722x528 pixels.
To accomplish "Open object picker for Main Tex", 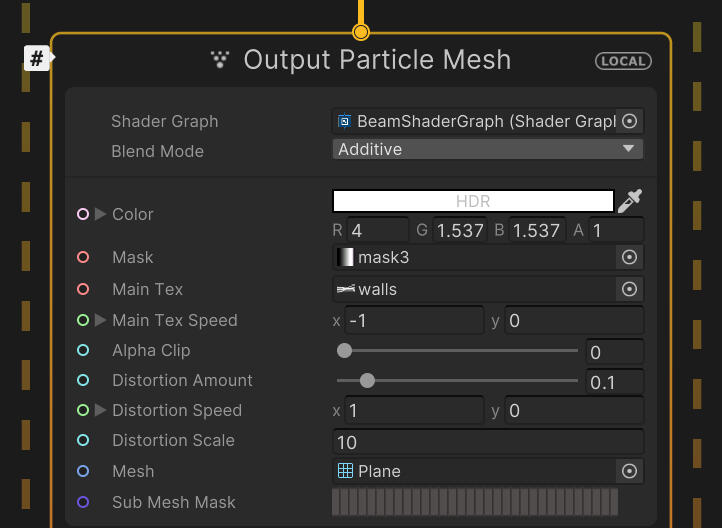I will [x=629, y=289].
